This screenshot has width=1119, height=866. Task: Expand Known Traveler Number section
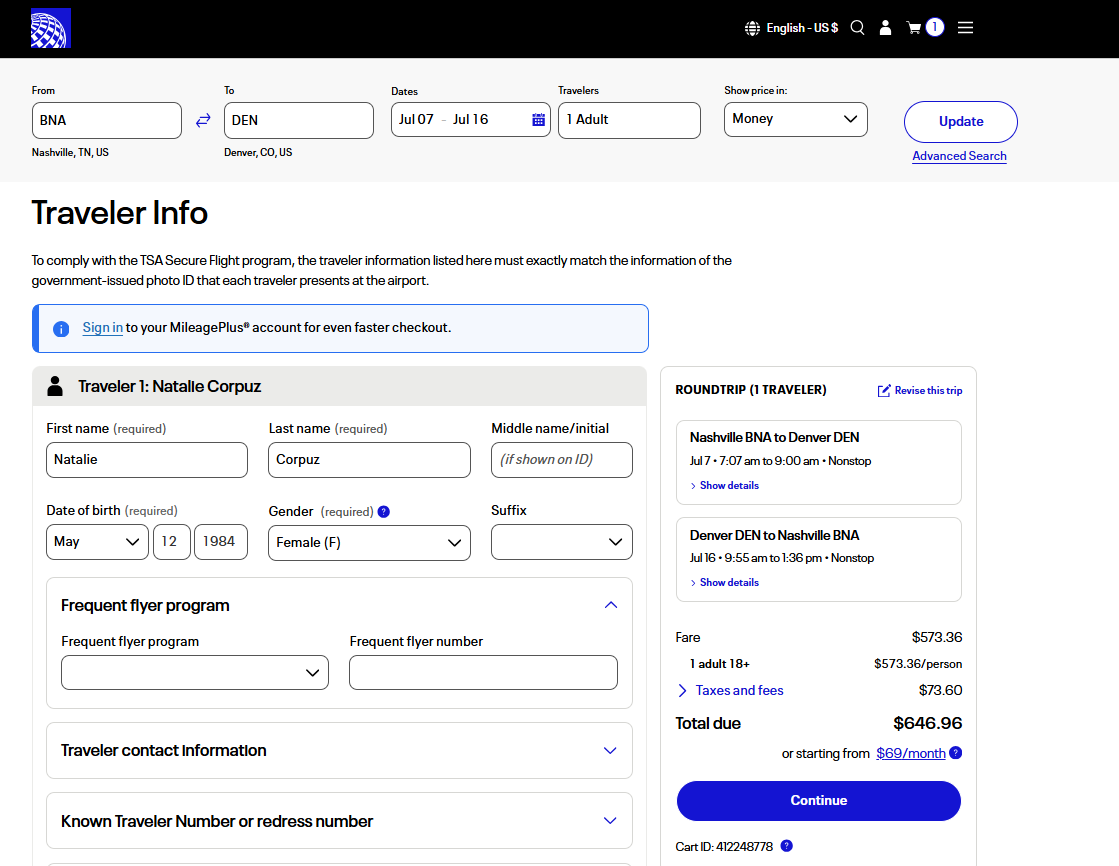[x=611, y=821]
